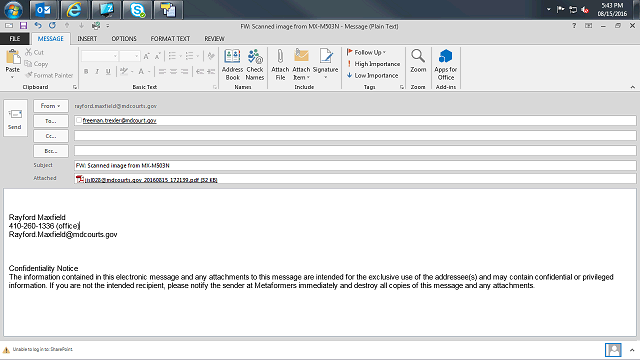640x360 pixels.
Task: Open Apps for Office
Action: tap(446, 64)
